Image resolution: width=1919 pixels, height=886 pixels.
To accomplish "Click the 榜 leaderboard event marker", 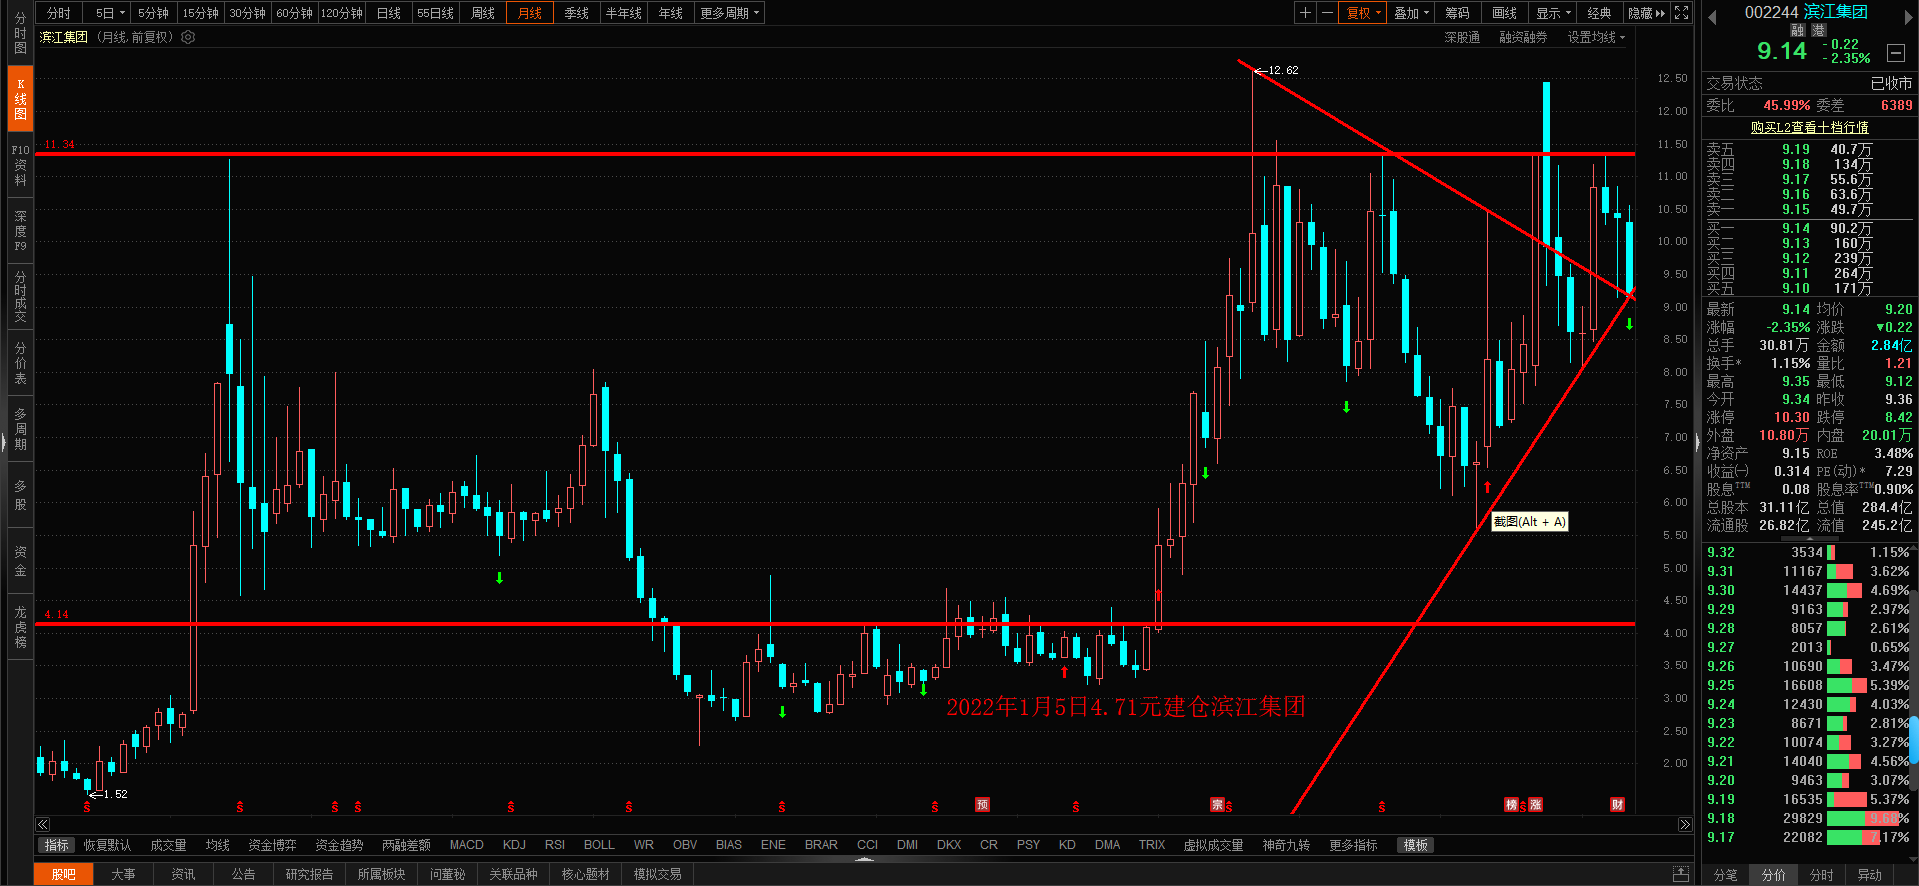I will point(1511,804).
